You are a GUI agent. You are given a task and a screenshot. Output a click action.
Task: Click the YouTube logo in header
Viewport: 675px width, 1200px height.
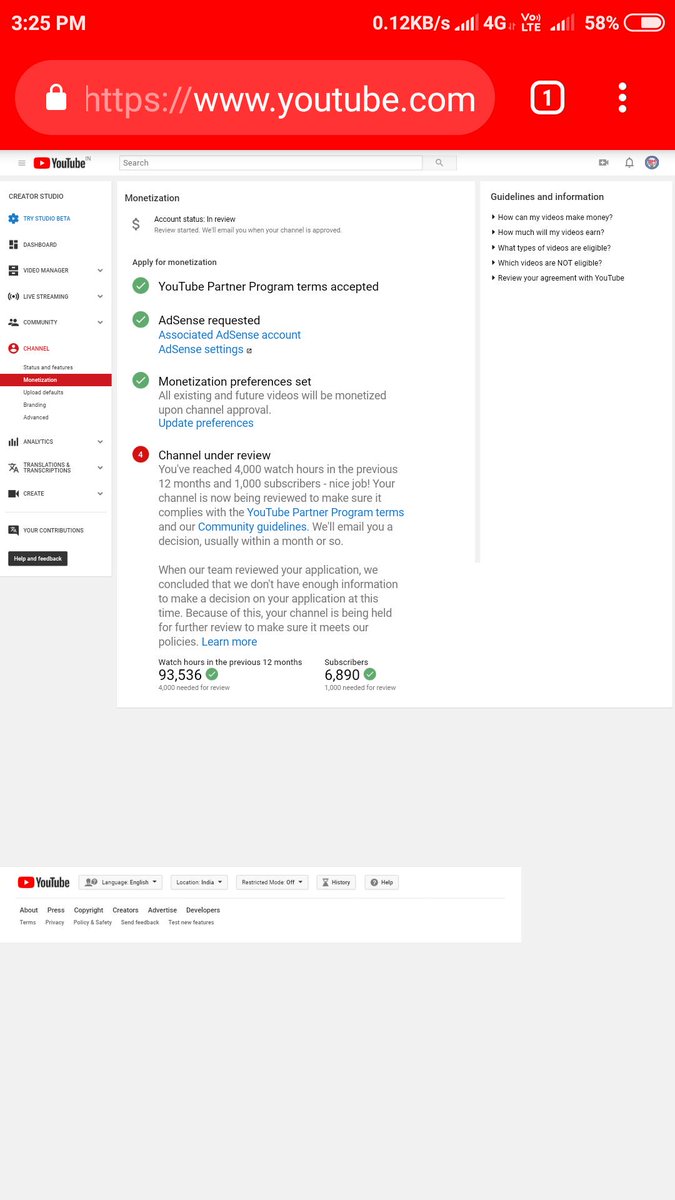tap(61, 163)
